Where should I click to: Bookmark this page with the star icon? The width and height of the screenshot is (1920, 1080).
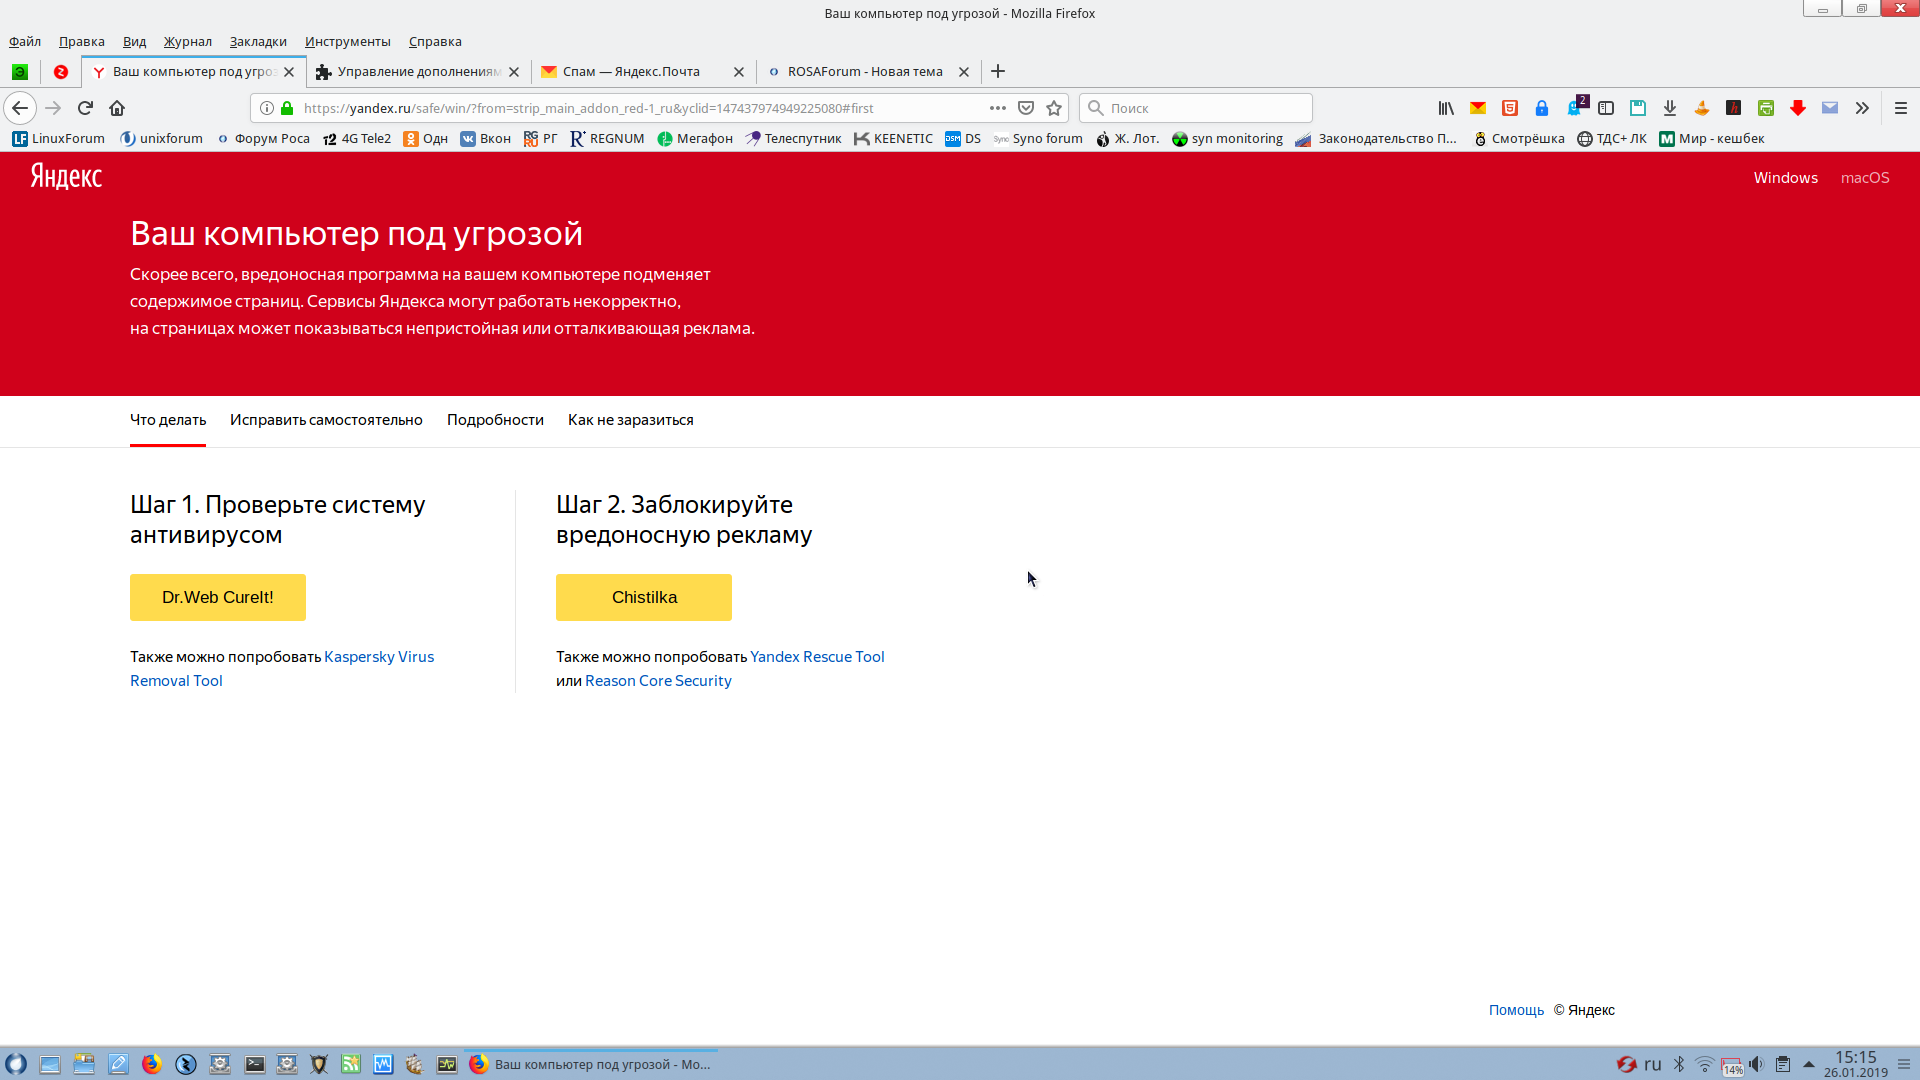point(1054,108)
